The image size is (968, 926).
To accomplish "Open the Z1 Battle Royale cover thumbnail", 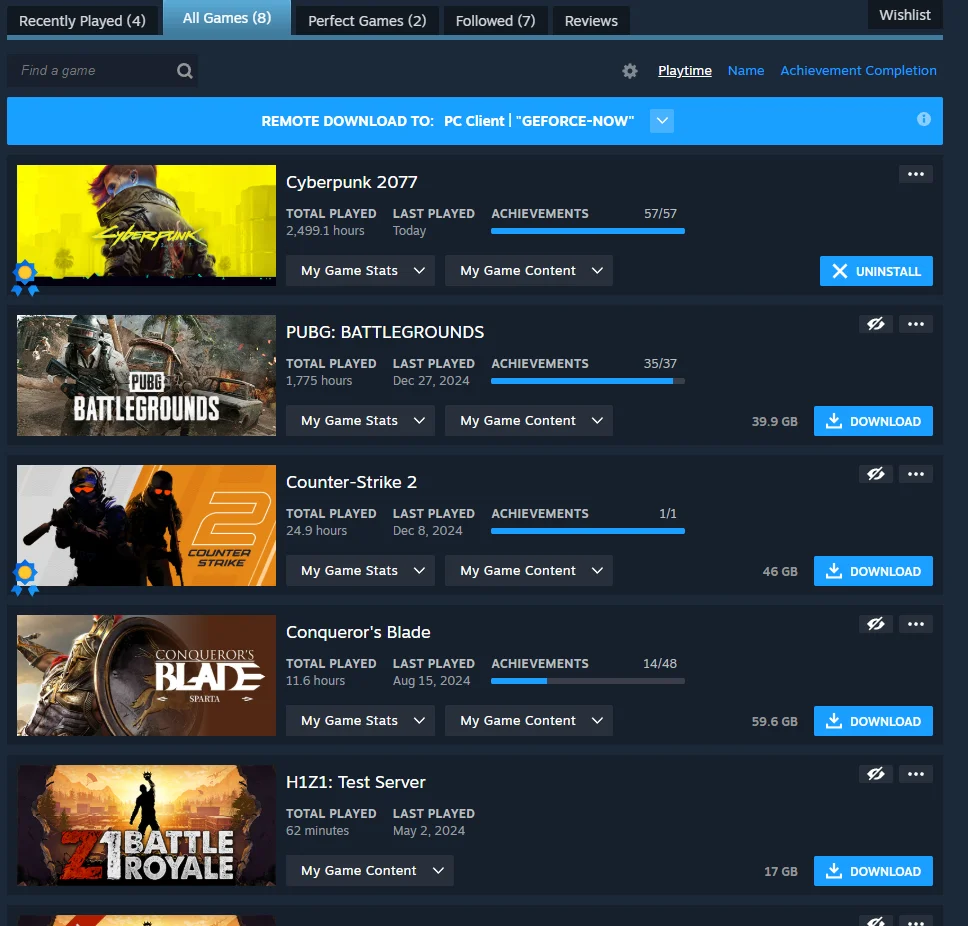I will point(146,825).
